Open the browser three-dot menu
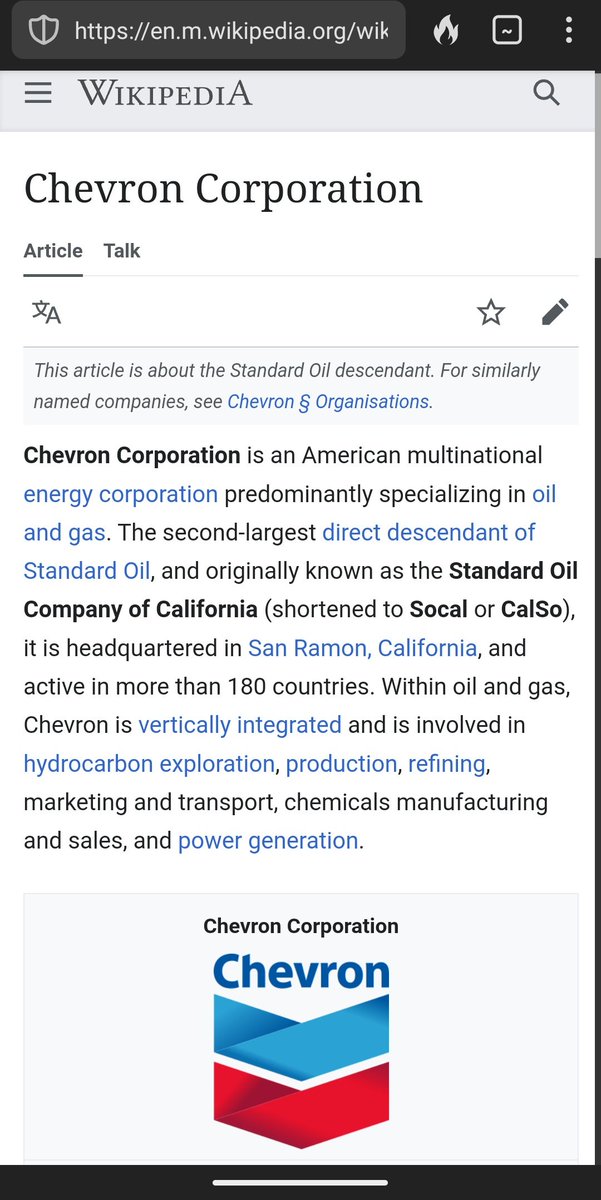The width and height of the screenshot is (601, 1200). [568, 31]
